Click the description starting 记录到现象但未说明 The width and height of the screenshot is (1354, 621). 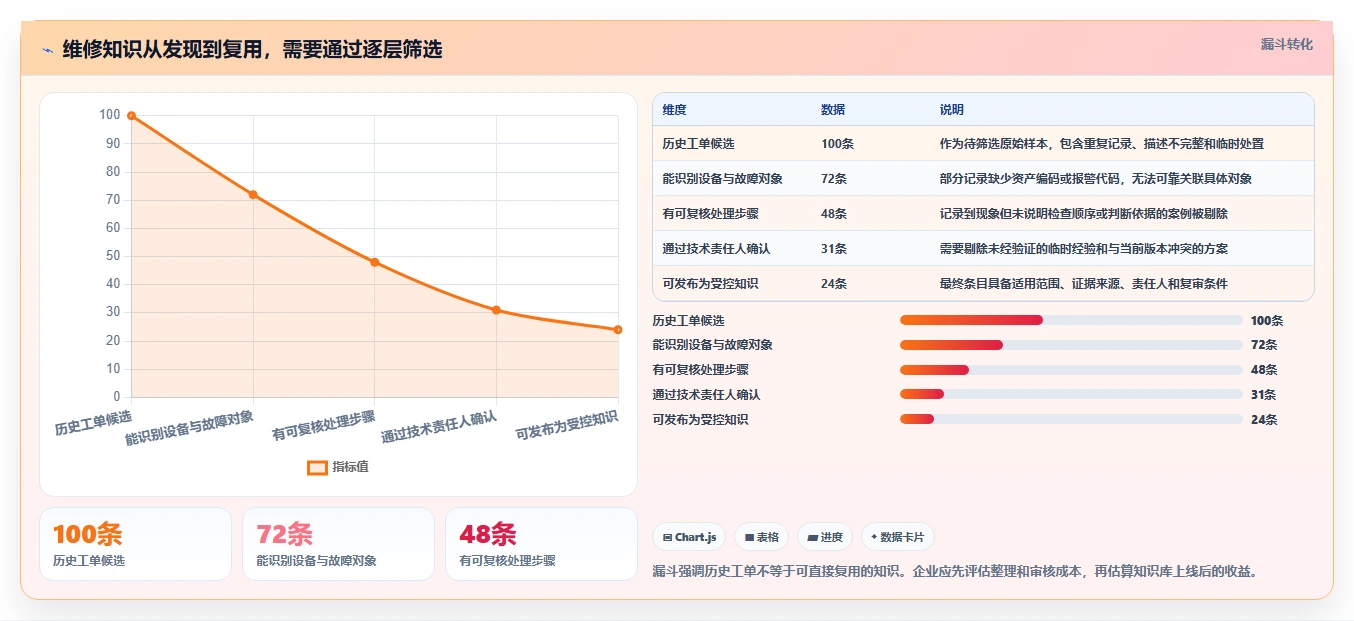[1083, 214]
